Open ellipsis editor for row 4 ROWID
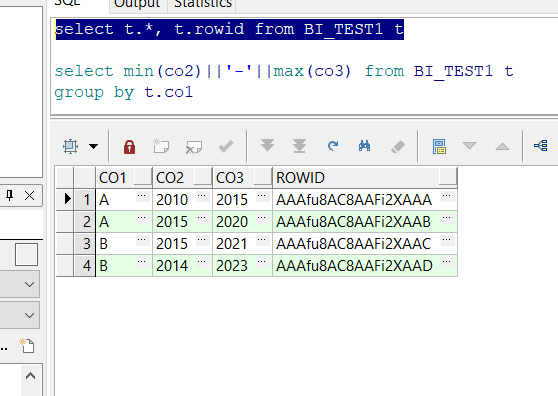 coord(447,262)
